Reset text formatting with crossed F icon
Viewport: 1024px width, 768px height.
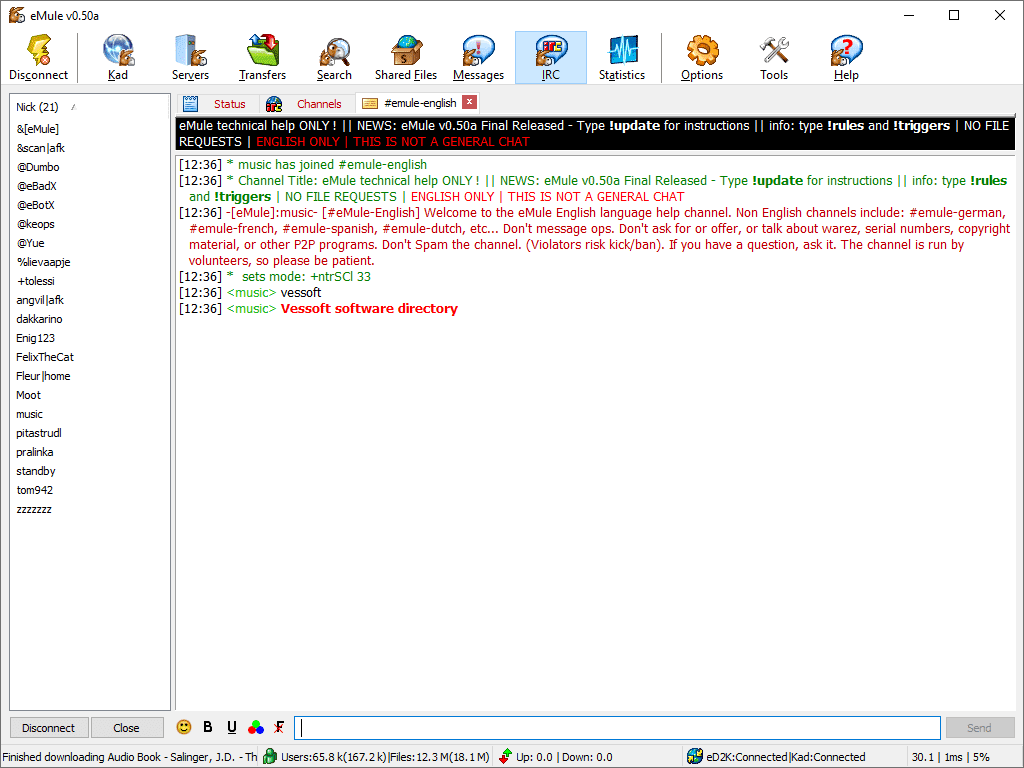coord(280,727)
